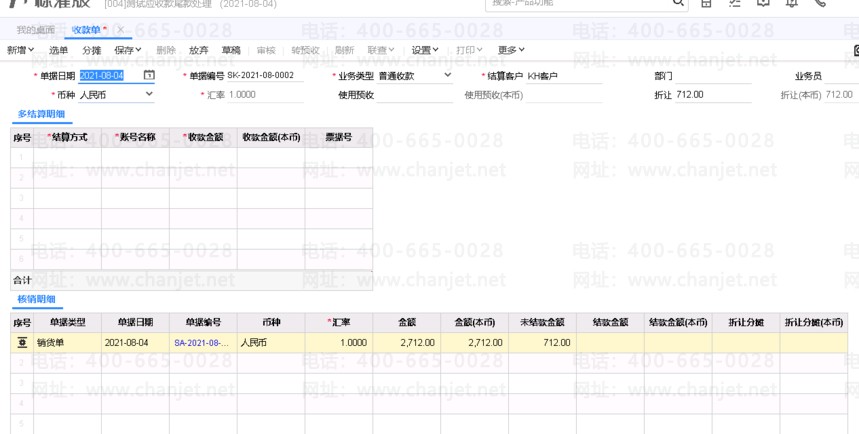859x434 pixels.
Task: Click the 单据类型 column header
Action: click(67, 322)
